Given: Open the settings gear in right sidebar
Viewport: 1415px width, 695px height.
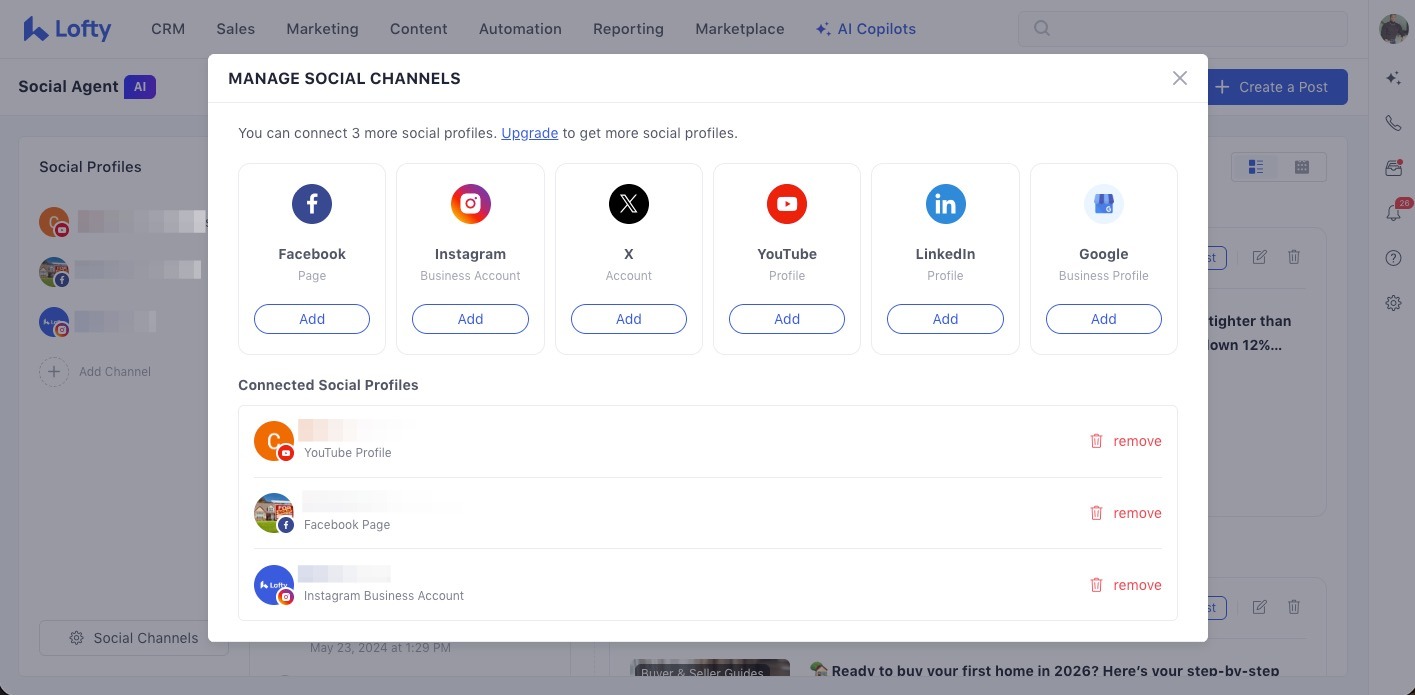Looking at the screenshot, I should (x=1393, y=303).
